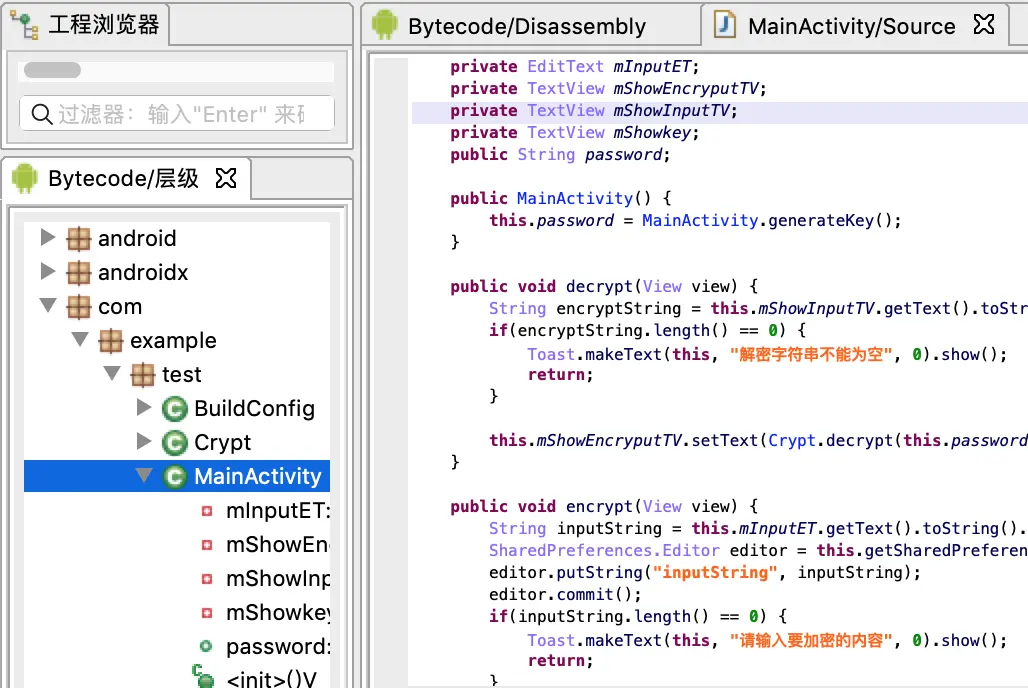Select the mShowkey field in tree
1028x688 pixels.
click(278, 613)
